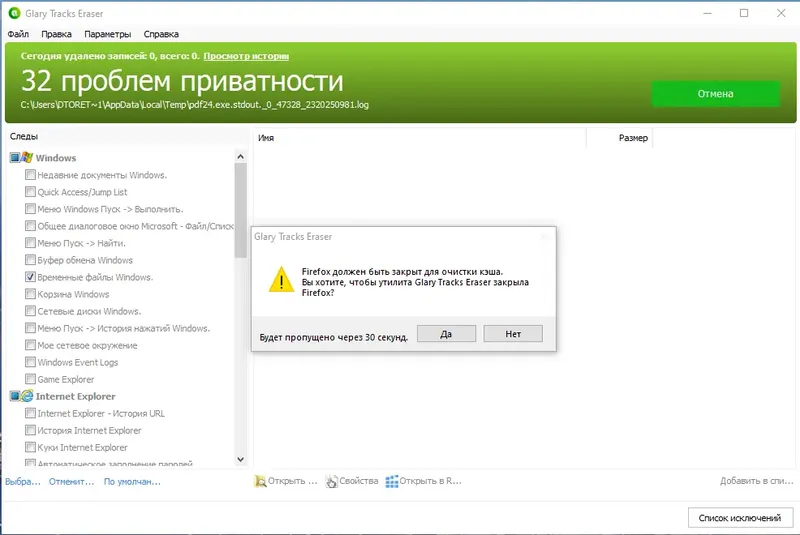Enable Буфер обмена Windows checkbox
Image resolution: width=800 pixels, height=535 pixels.
30,260
